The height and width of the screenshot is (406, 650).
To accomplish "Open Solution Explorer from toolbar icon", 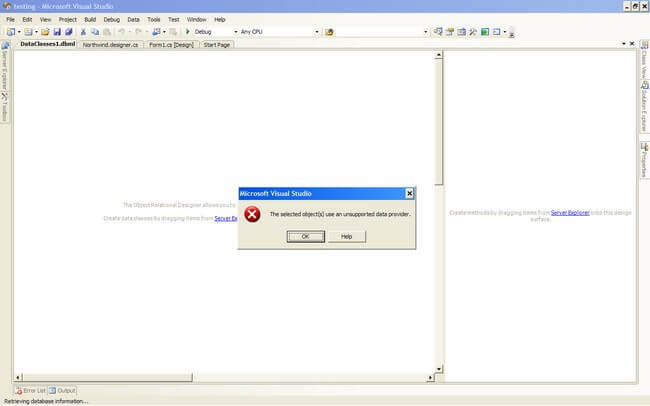I will click(438, 32).
